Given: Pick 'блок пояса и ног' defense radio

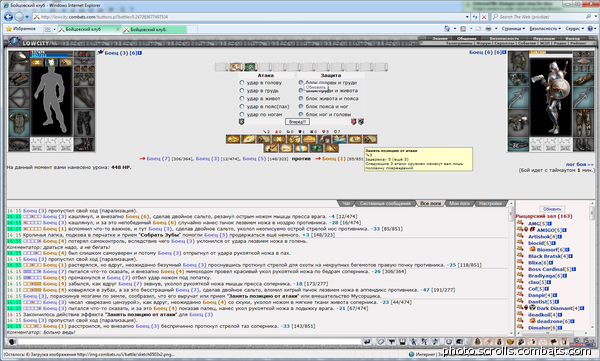Looking at the screenshot, I should [301, 106].
